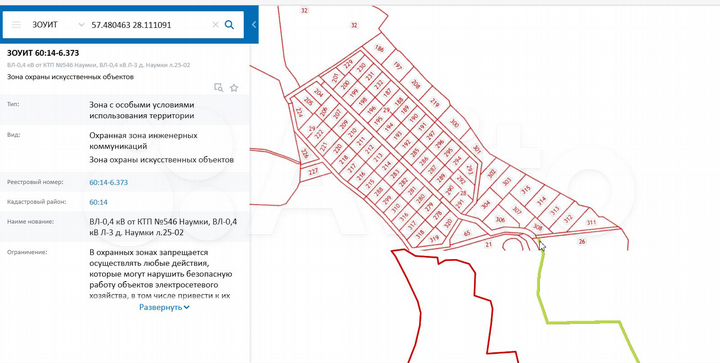Select parcel 21 on the map
The width and height of the screenshot is (720, 363).
point(489,244)
